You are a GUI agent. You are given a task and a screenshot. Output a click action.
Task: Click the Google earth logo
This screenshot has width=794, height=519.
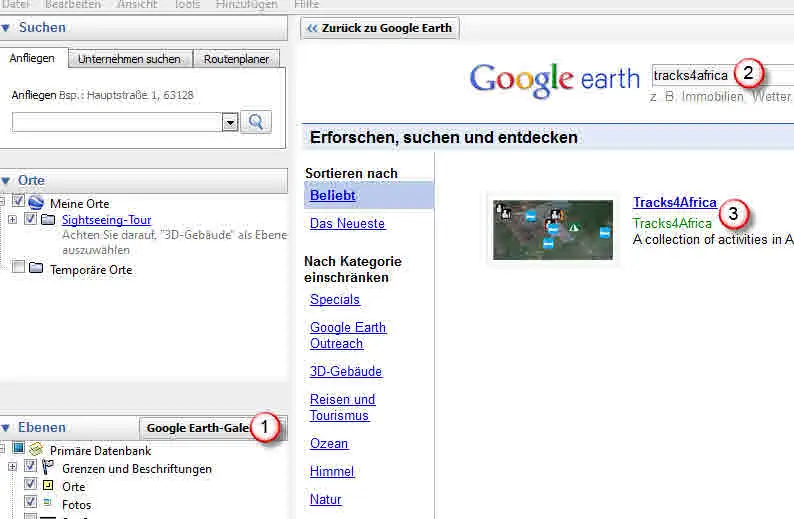(554, 79)
